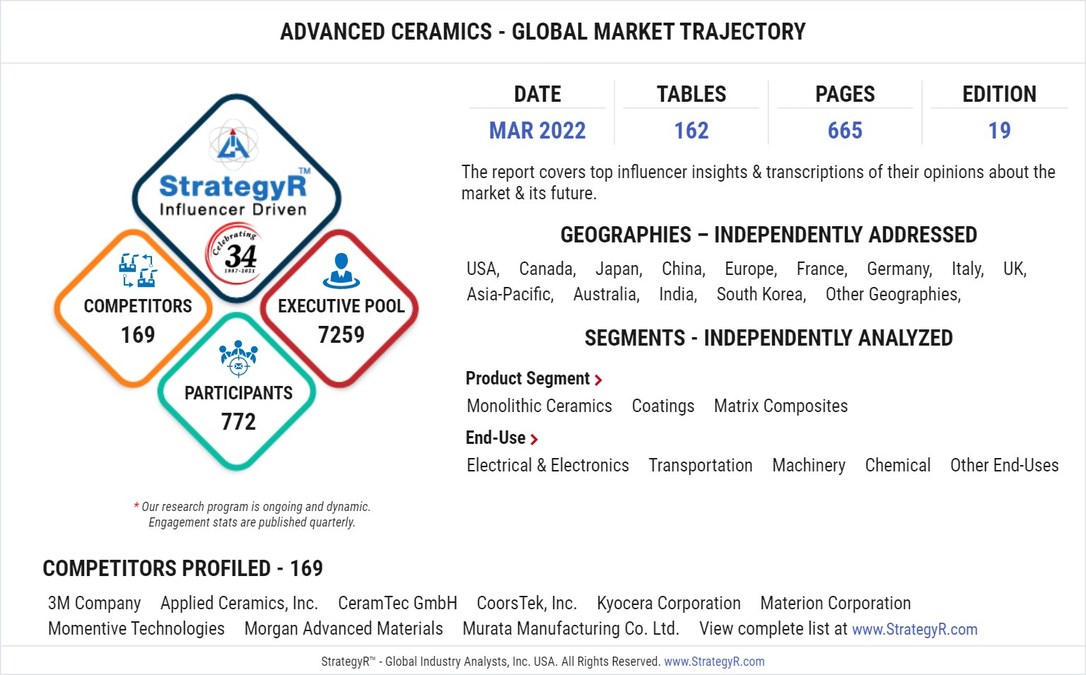Screen dimensions: 1086x675
Task: Select the PAGES column header
Action: pos(845,94)
